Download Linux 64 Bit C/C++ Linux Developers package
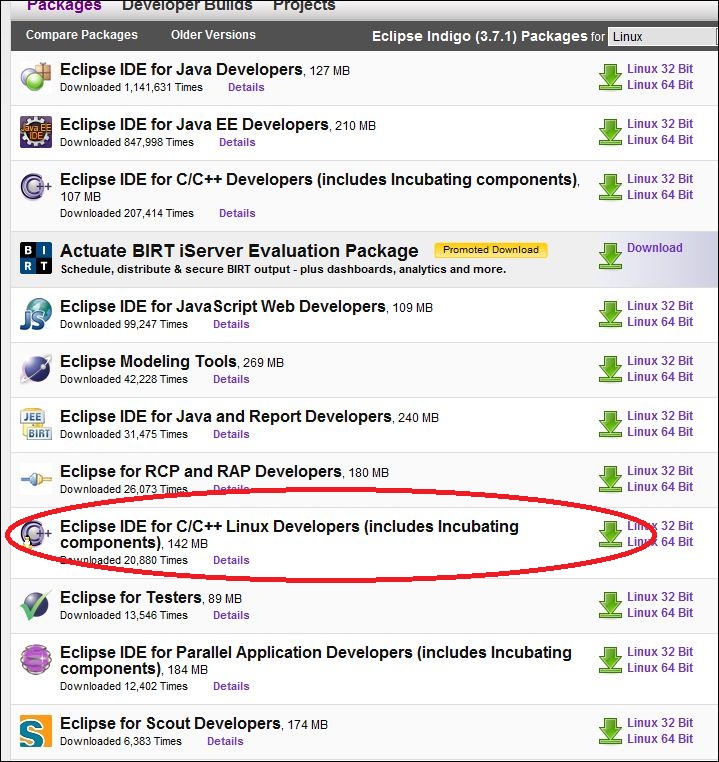Image resolution: width=719 pixels, height=762 pixels. 660,542
